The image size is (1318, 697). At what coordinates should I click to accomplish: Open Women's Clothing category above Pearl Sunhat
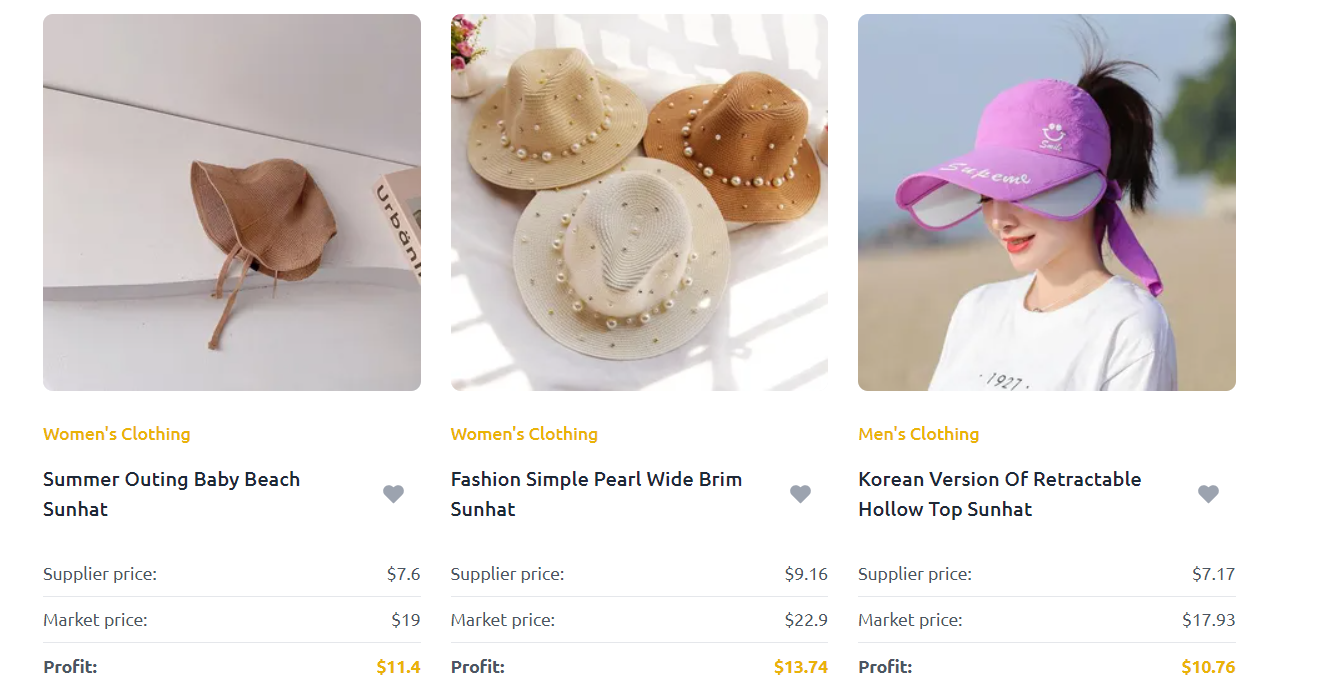click(524, 434)
